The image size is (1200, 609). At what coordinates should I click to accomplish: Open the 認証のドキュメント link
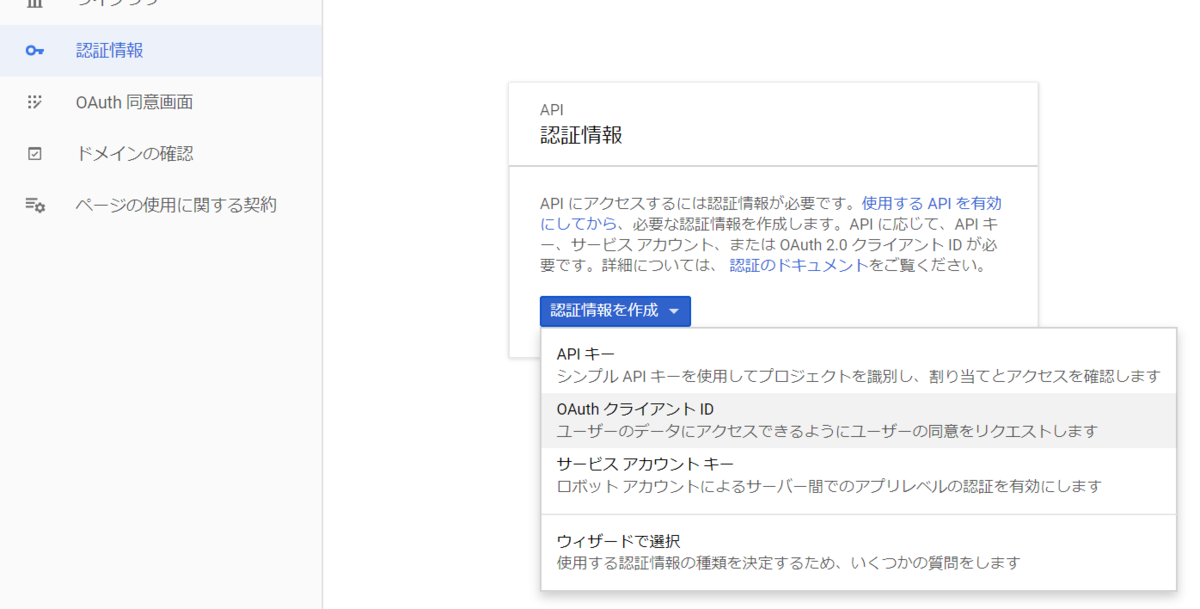(798, 266)
